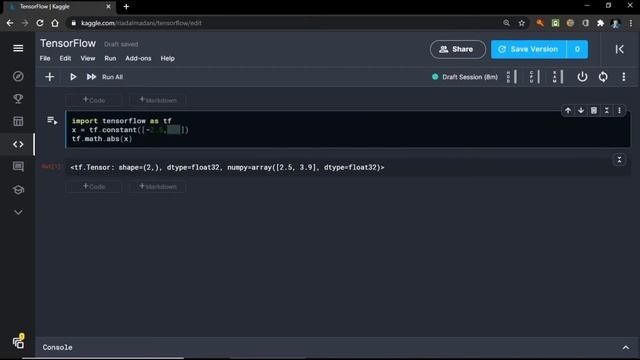Move the cell down with the arrow
640x360 pixels.
tap(581, 111)
